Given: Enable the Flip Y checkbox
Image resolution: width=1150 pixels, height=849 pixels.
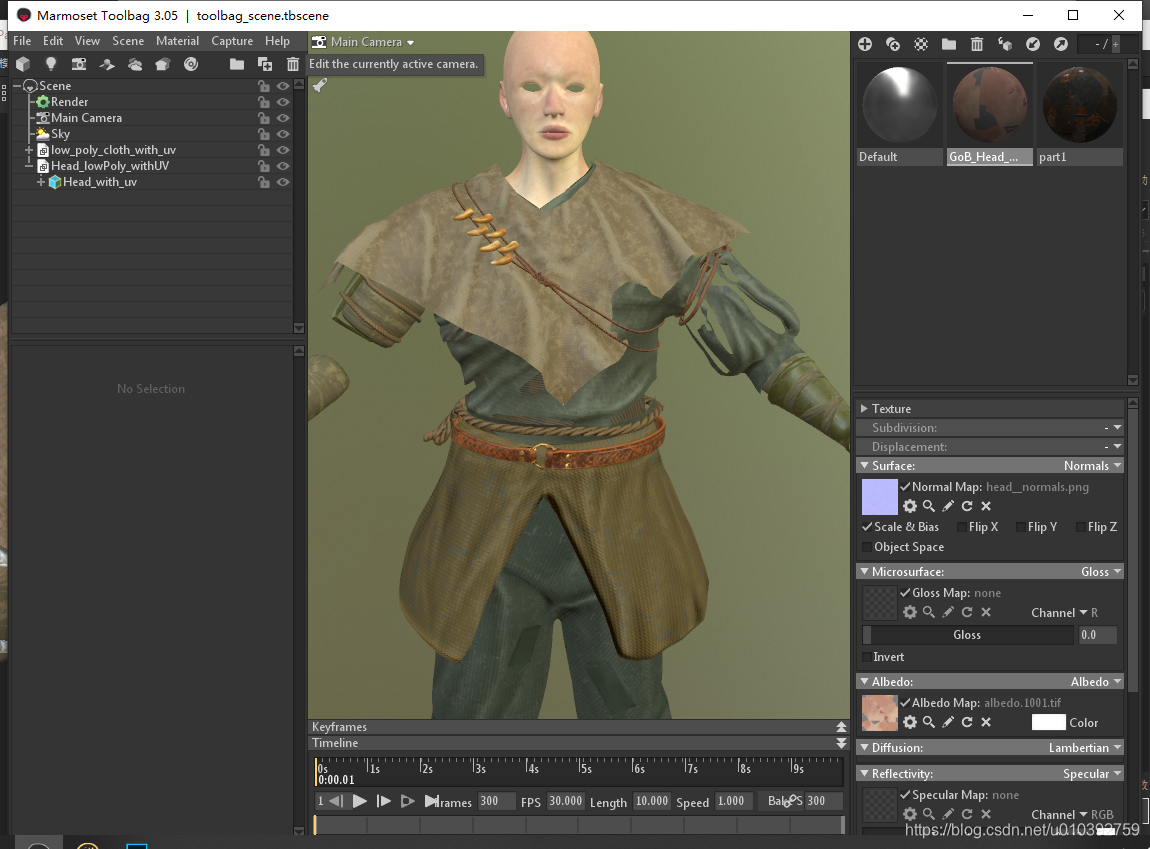Looking at the screenshot, I should (1021, 526).
